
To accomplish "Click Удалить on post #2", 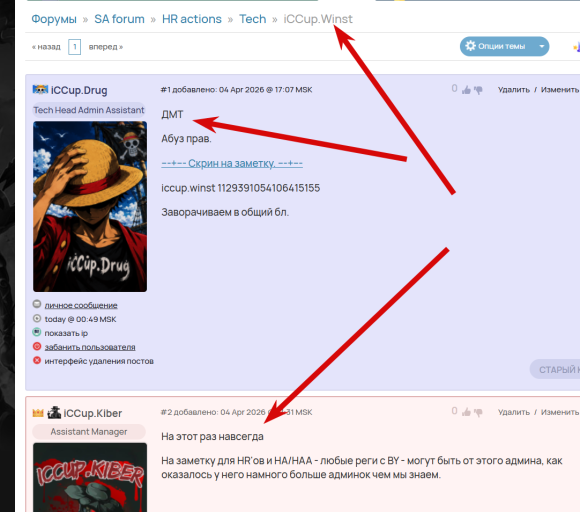I will [x=513, y=412].
